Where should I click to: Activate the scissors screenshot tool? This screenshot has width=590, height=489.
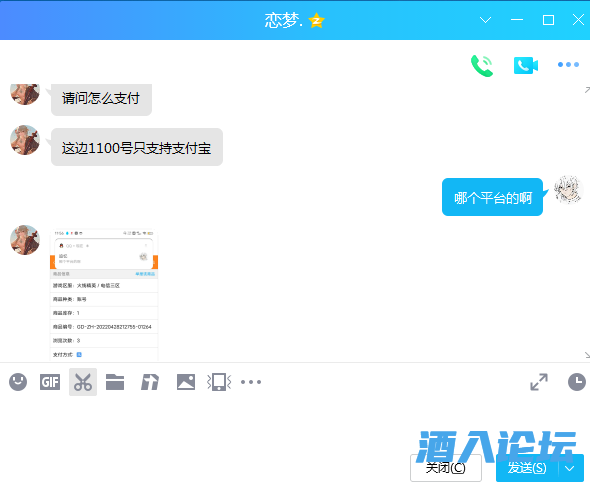click(83, 382)
